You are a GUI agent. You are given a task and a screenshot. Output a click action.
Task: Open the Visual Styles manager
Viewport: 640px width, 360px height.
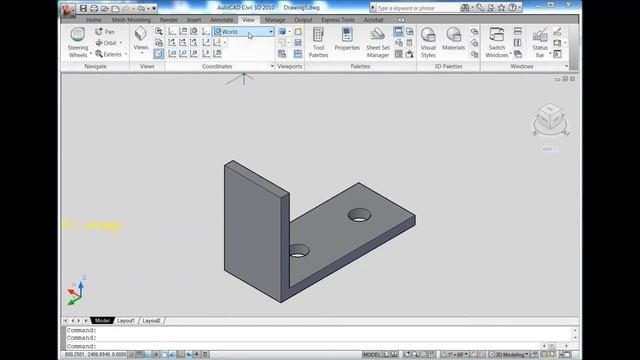pyautogui.click(x=428, y=42)
